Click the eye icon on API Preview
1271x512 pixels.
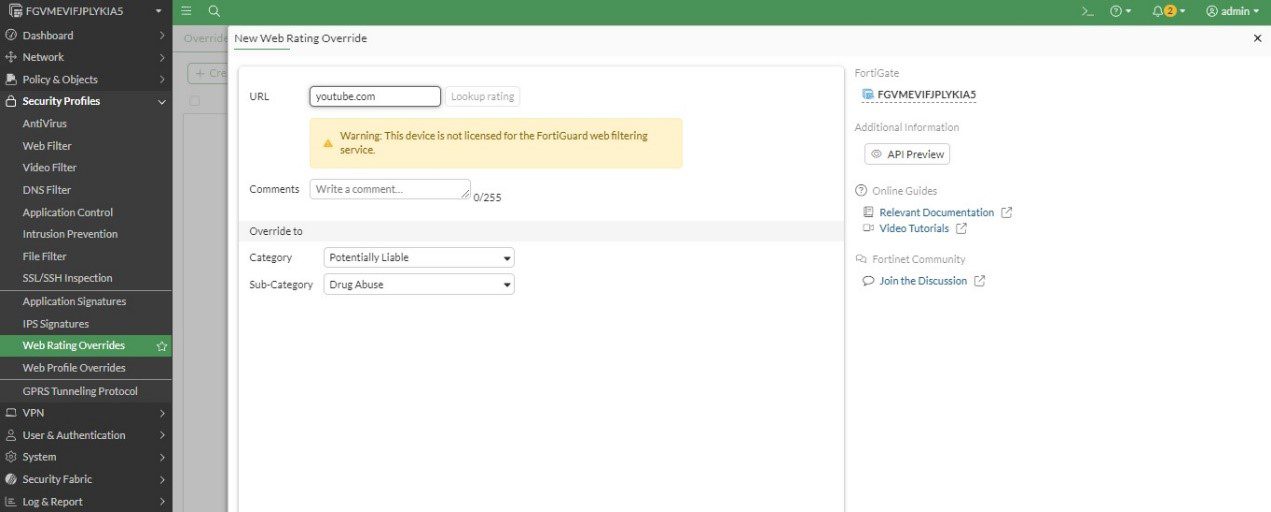[876, 154]
